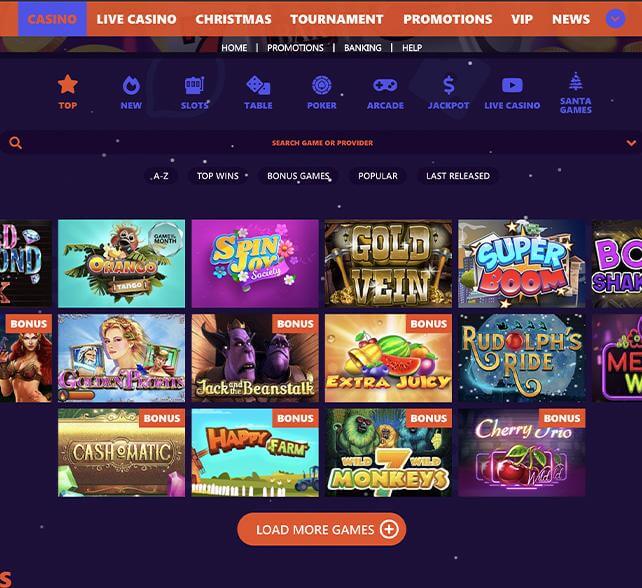The height and width of the screenshot is (588, 642).
Task: Open the New games flame icon
Action: 131,85
